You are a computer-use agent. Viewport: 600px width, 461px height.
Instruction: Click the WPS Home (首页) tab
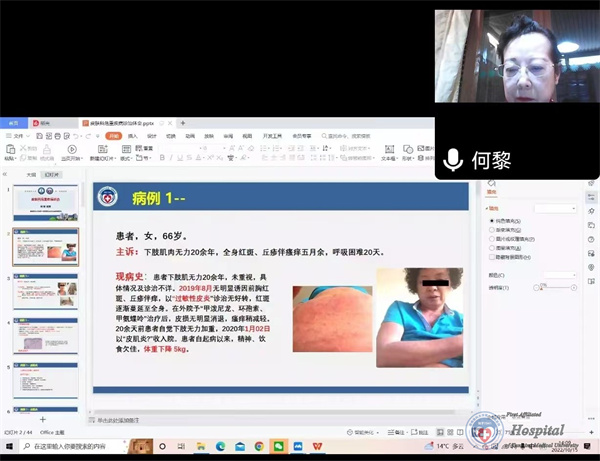tap(13, 123)
